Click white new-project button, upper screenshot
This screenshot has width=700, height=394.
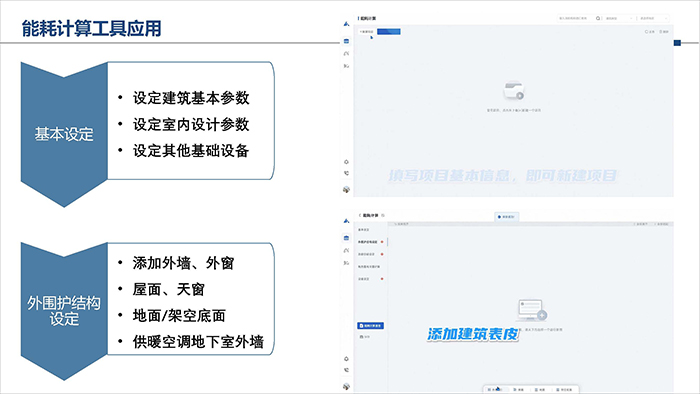tap(367, 32)
